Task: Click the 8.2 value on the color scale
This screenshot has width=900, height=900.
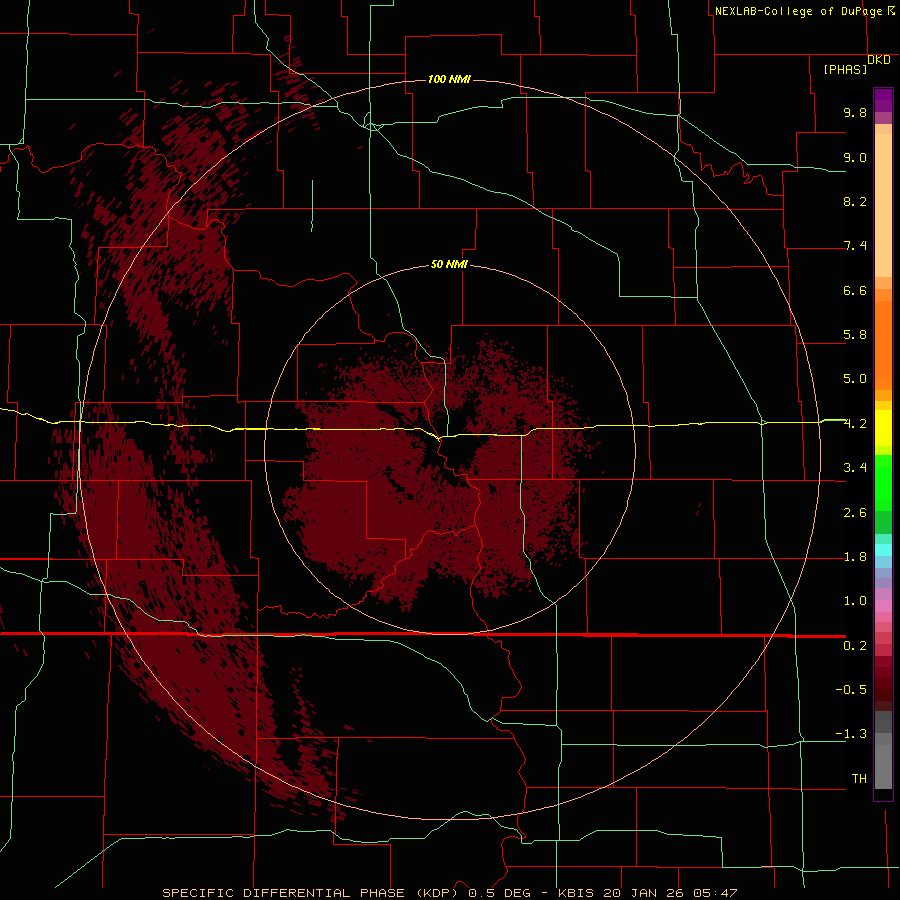Action: tap(855, 201)
